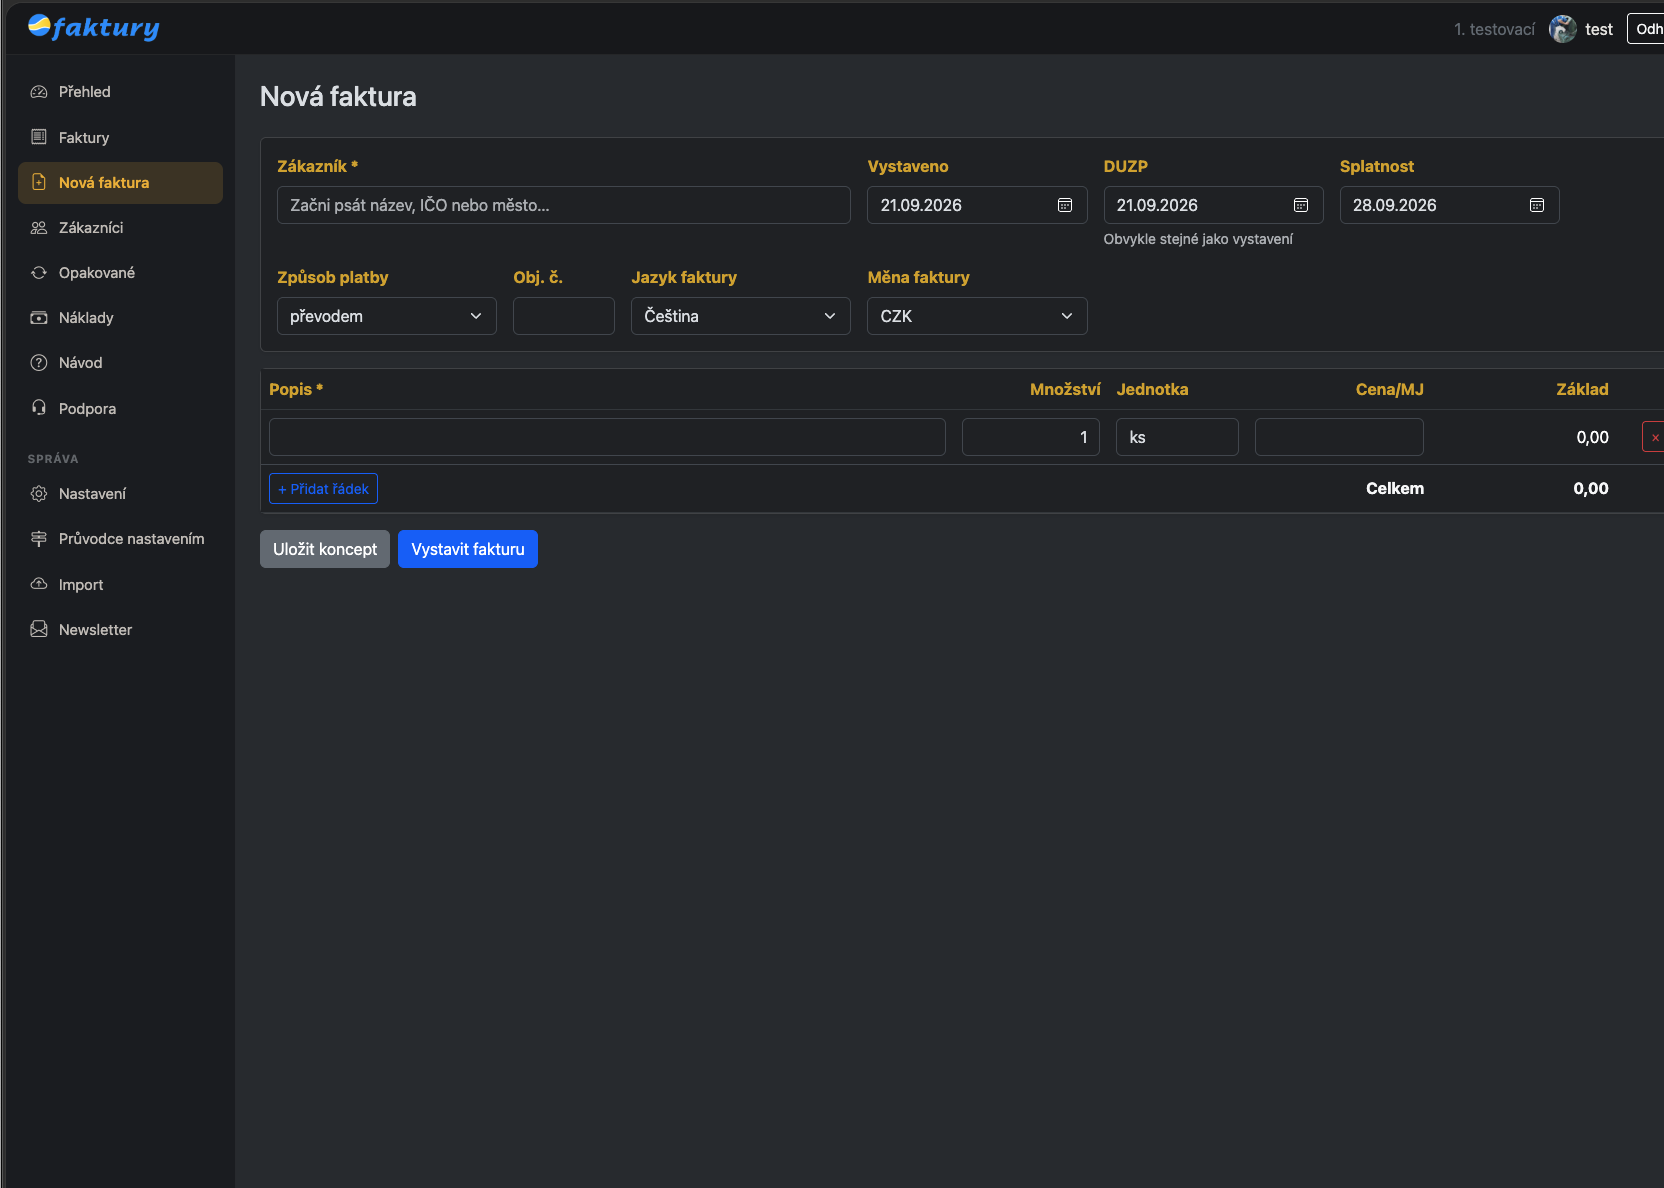Click the Cena/MJ price field
This screenshot has height=1188, width=1664.
[x=1339, y=437]
